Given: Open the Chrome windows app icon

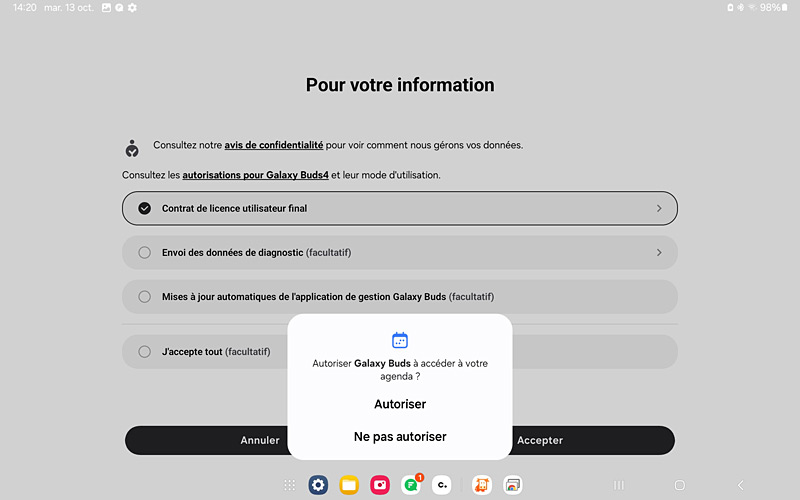Looking at the screenshot, I should tap(513, 485).
